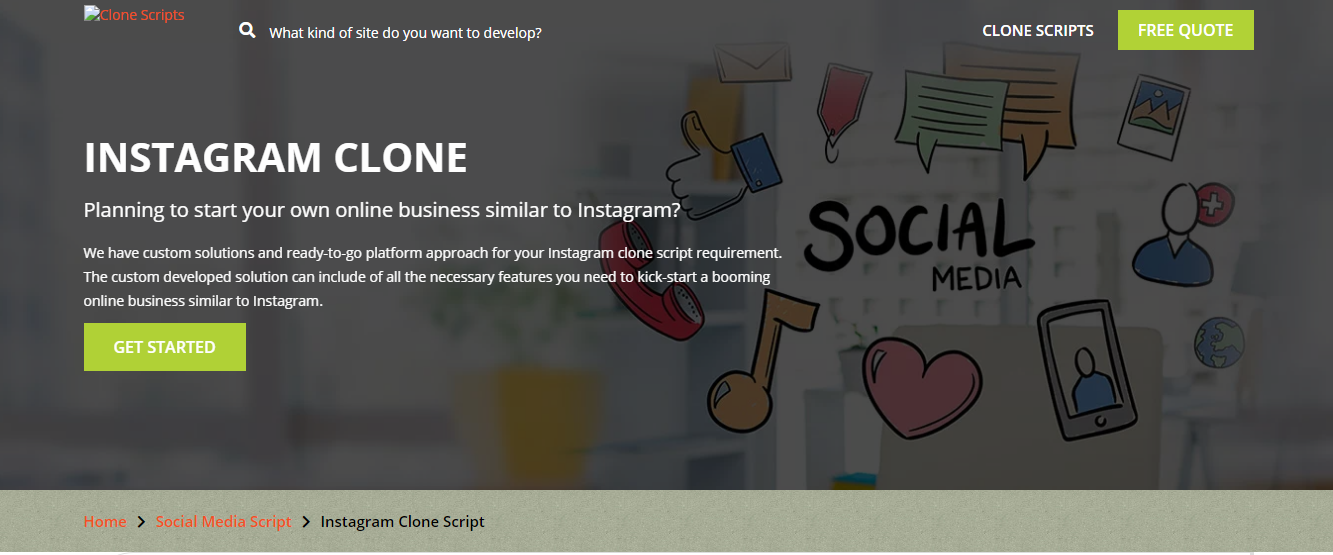Open Social Media Script breadcrumb link
Screen dimensions: 1333x555
[223, 522]
